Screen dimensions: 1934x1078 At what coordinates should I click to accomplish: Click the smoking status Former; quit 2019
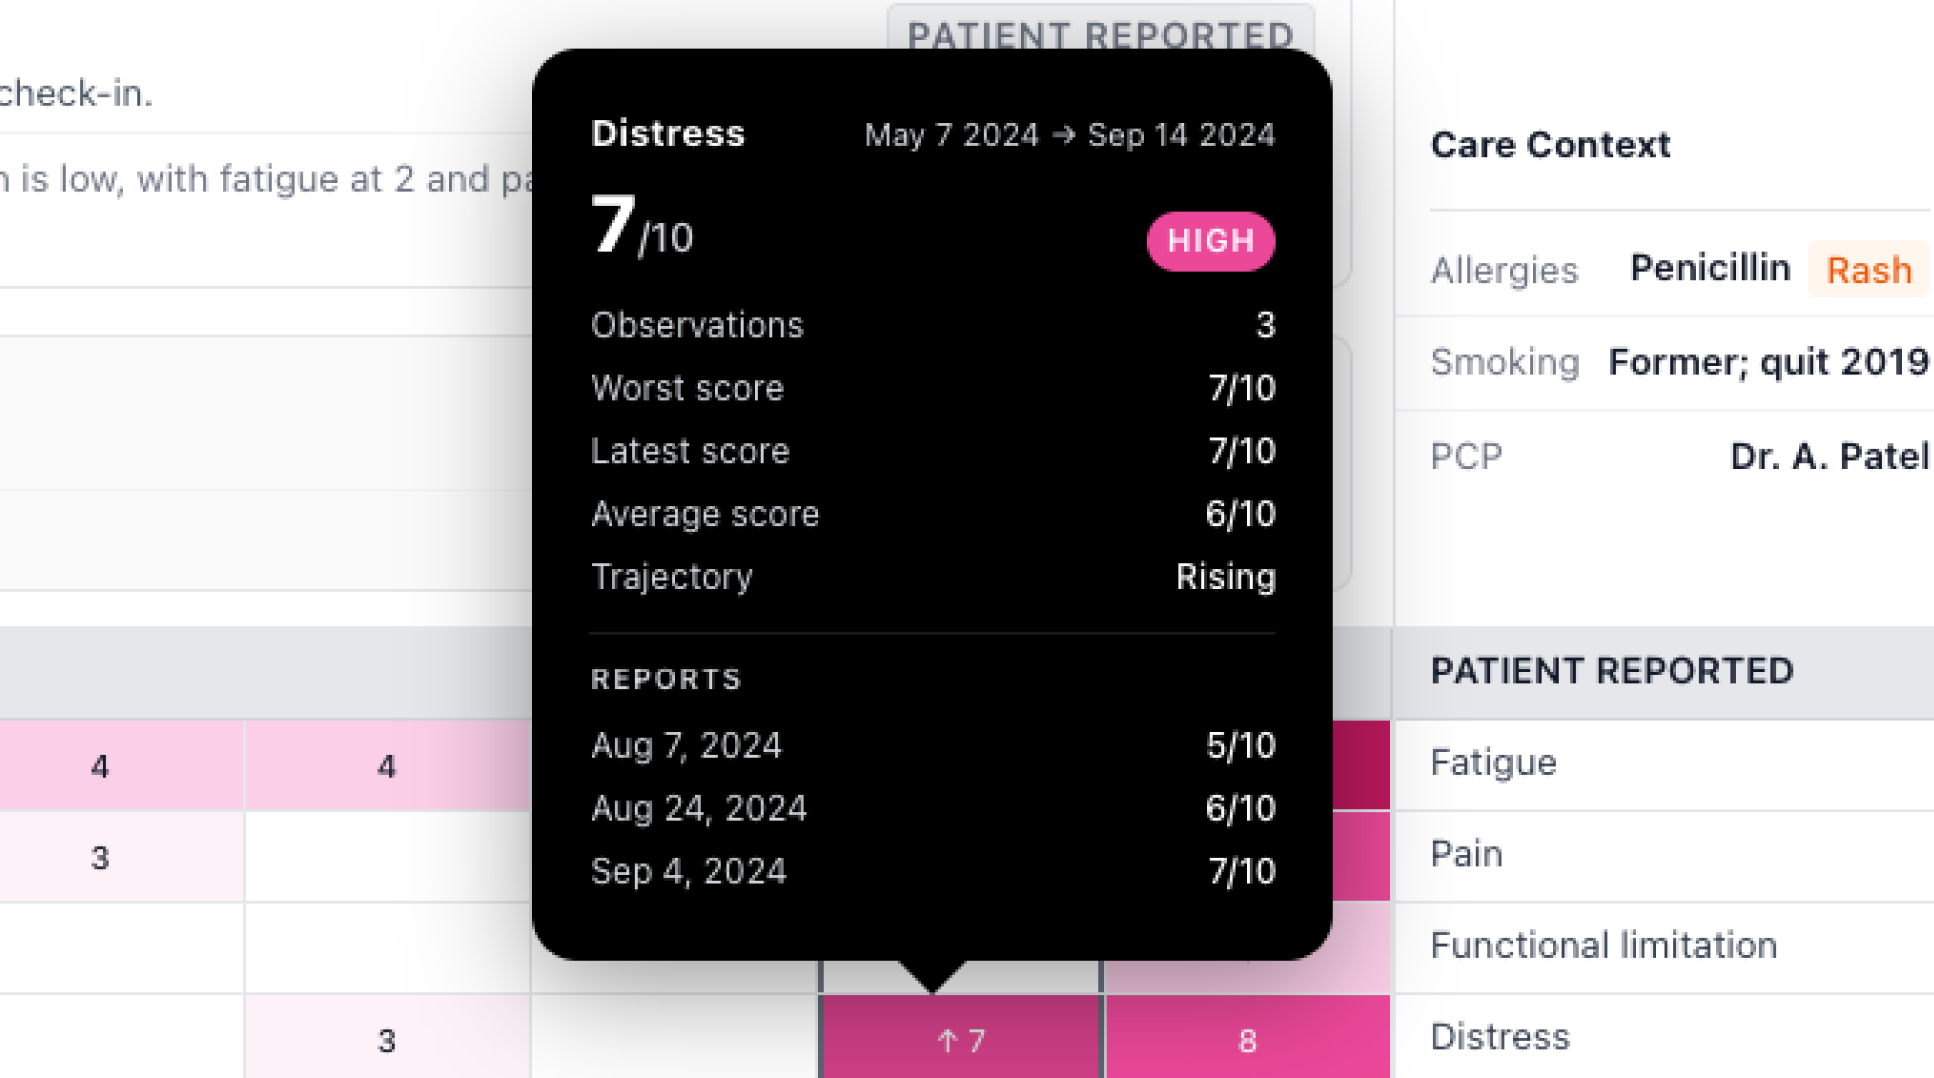tap(1767, 362)
